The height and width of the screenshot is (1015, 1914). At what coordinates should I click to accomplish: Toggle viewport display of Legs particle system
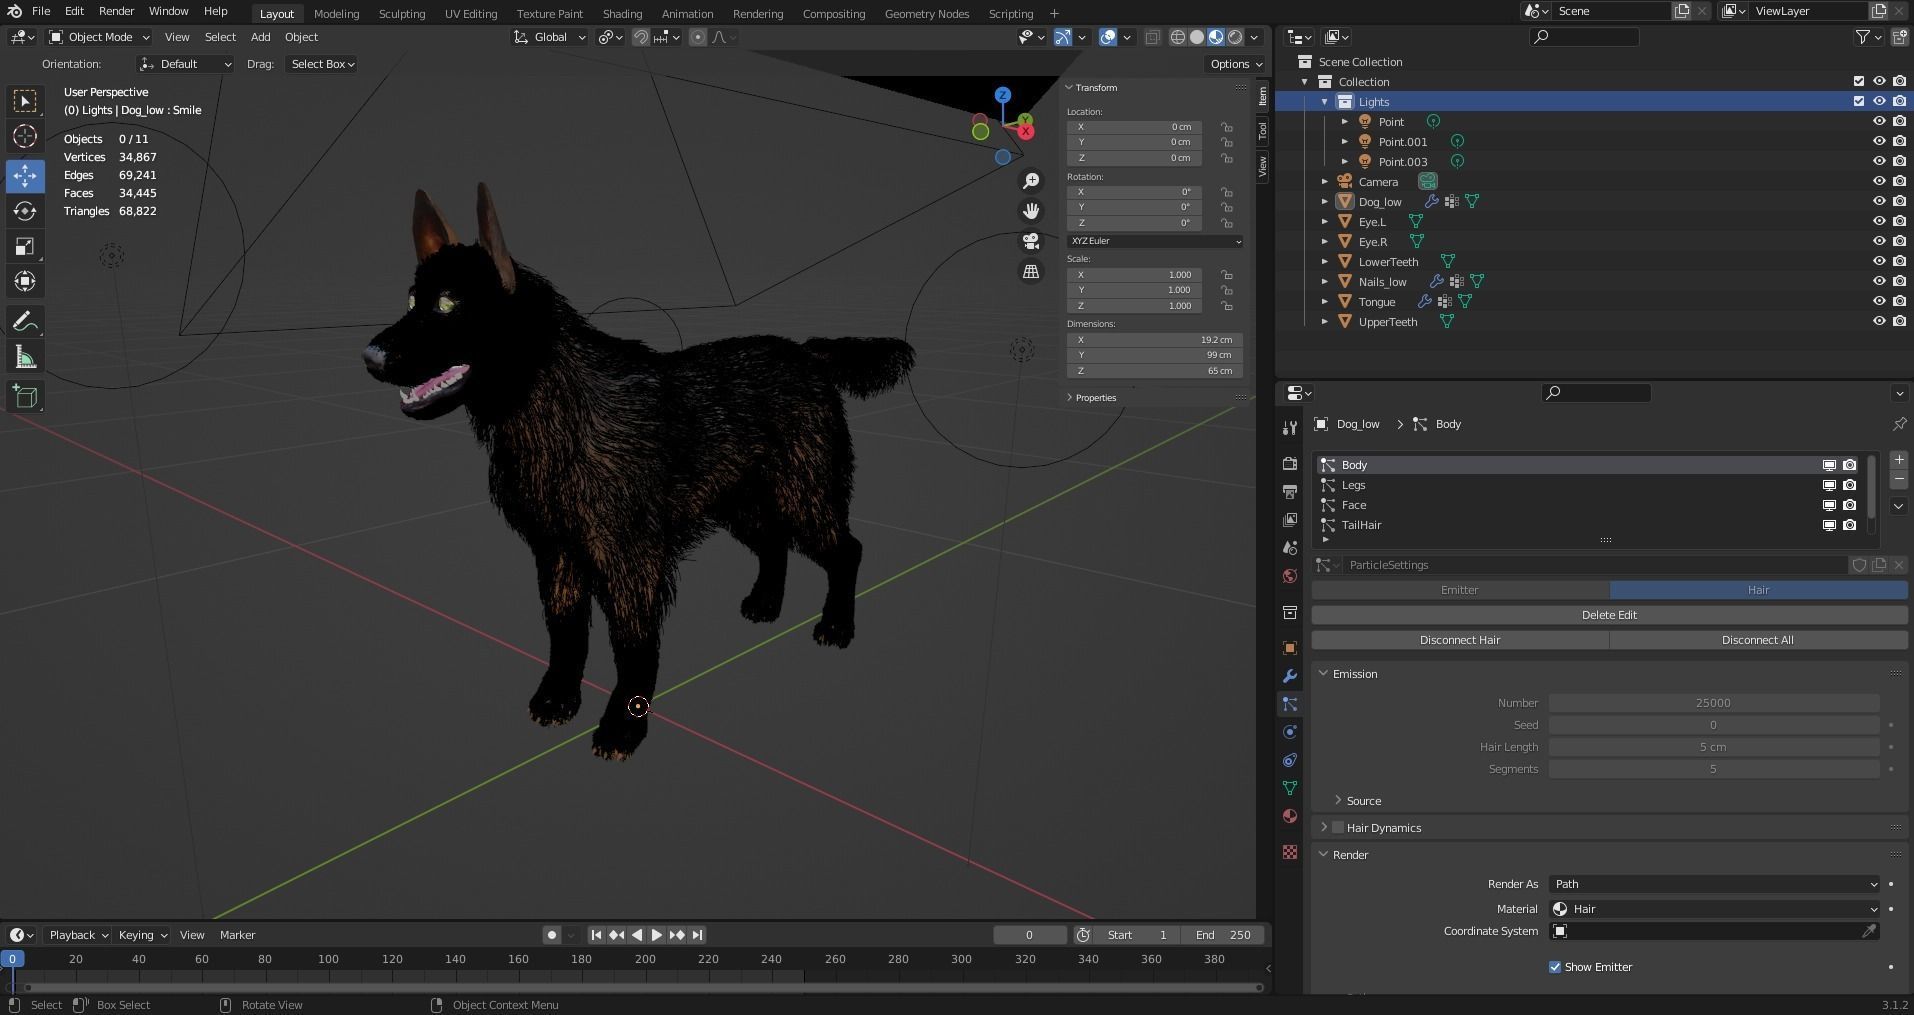(1829, 485)
